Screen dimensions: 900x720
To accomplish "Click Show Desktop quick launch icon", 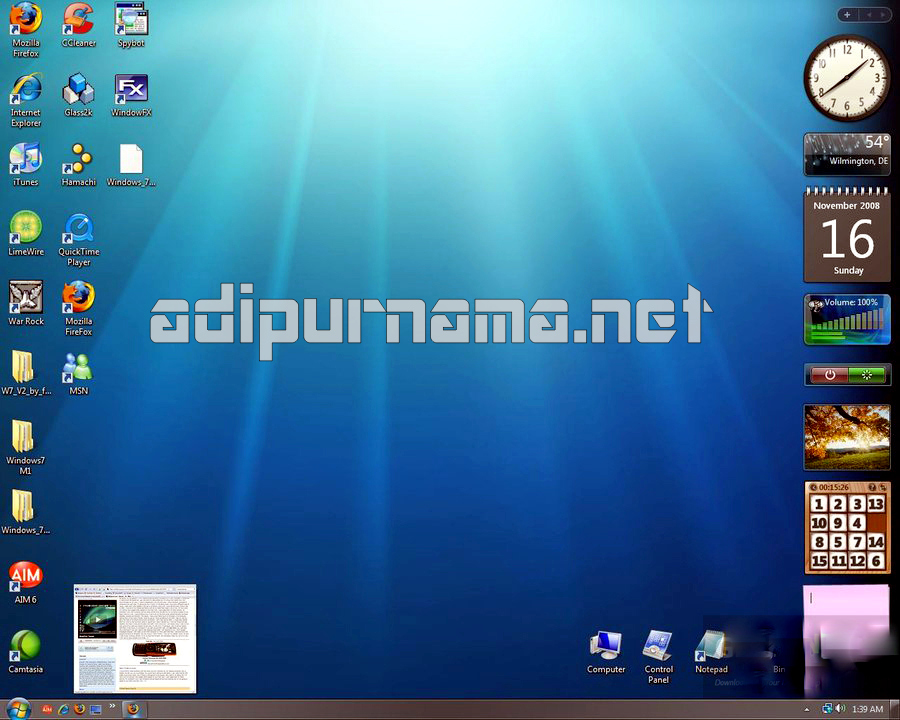I will tap(95, 709).
